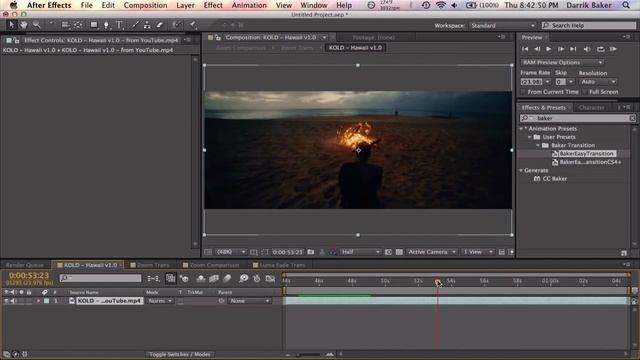Select the BakerEasyTransition preset
This screenshot has height=360, width=640.
(x=587, y=153)
